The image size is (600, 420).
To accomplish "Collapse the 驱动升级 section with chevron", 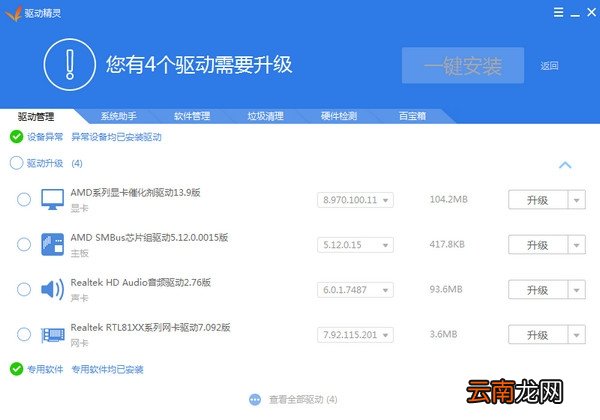I will [x=565, y=165].
